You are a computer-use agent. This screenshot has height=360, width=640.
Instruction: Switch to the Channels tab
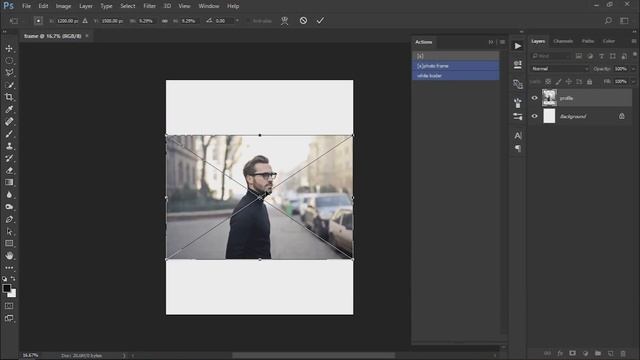[563, 41]
